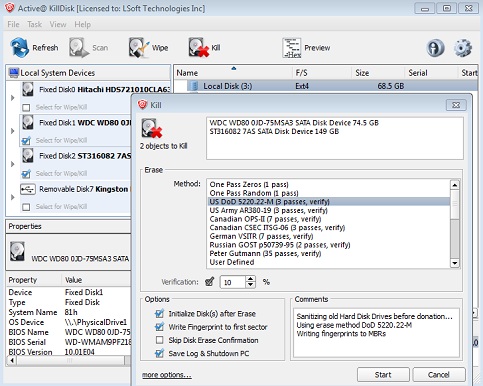Open the View menu
483x386 pixels.
[58, 24]
